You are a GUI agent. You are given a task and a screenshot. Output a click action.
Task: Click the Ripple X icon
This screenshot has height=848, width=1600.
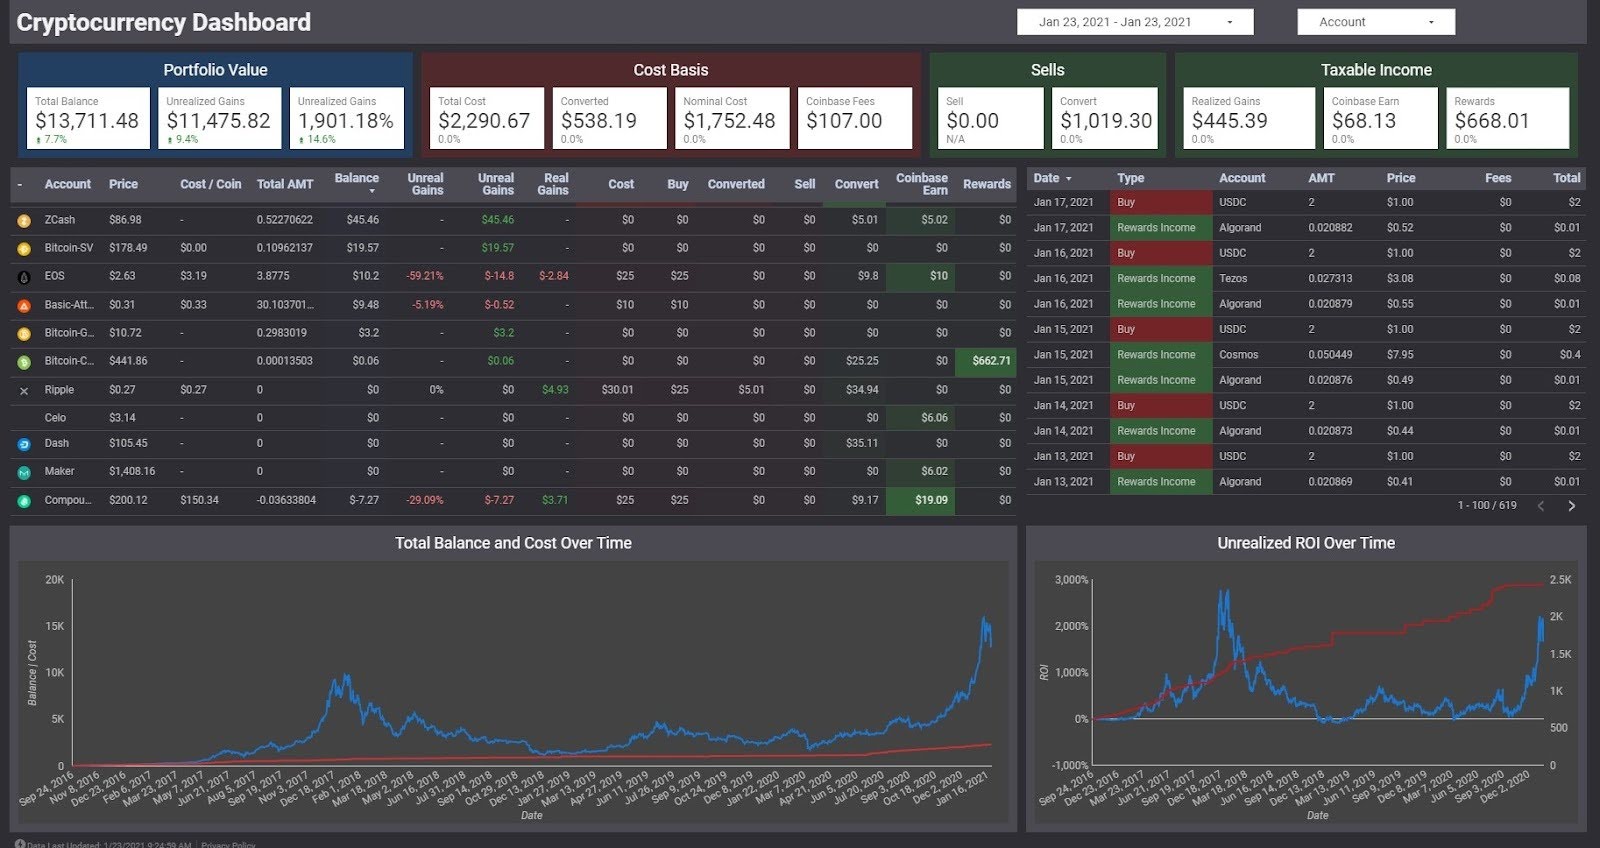(x=24, y=391)
